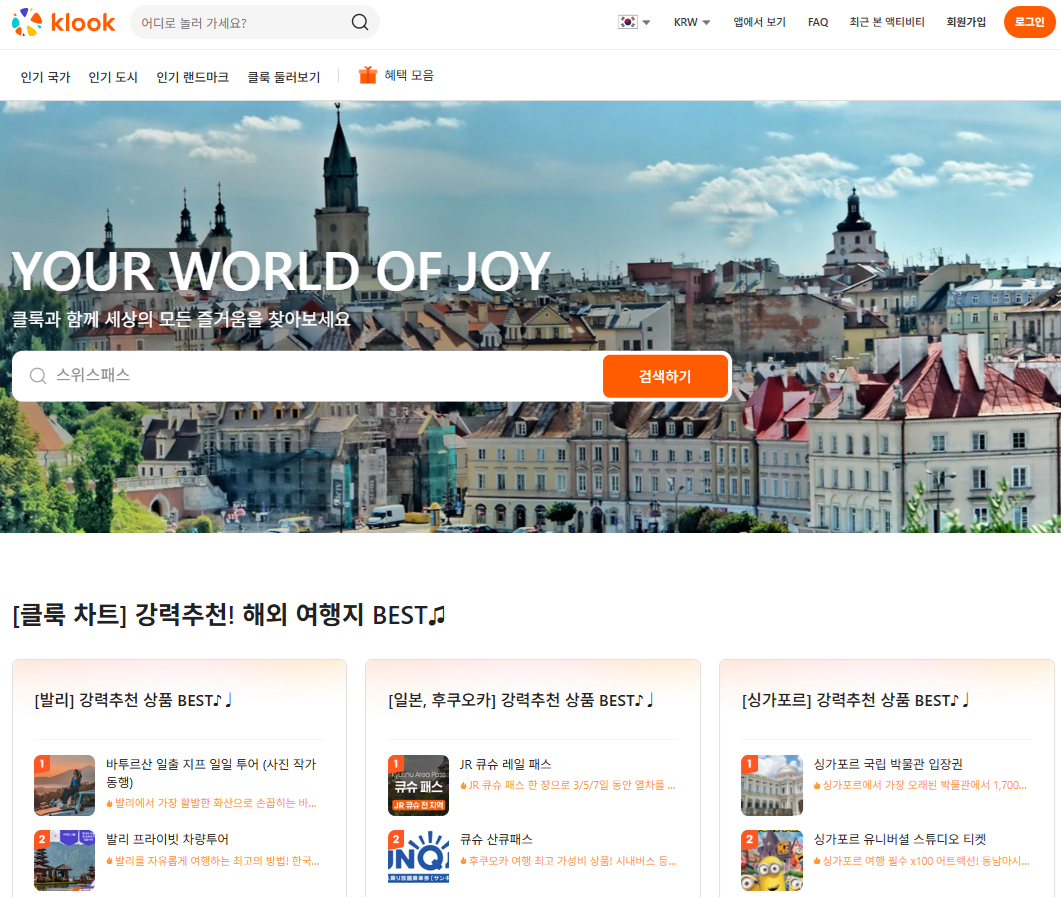Screen dimensions: 1061x897
Task: Click the search icon inside the hero search field
Action: tap(38, 375)
